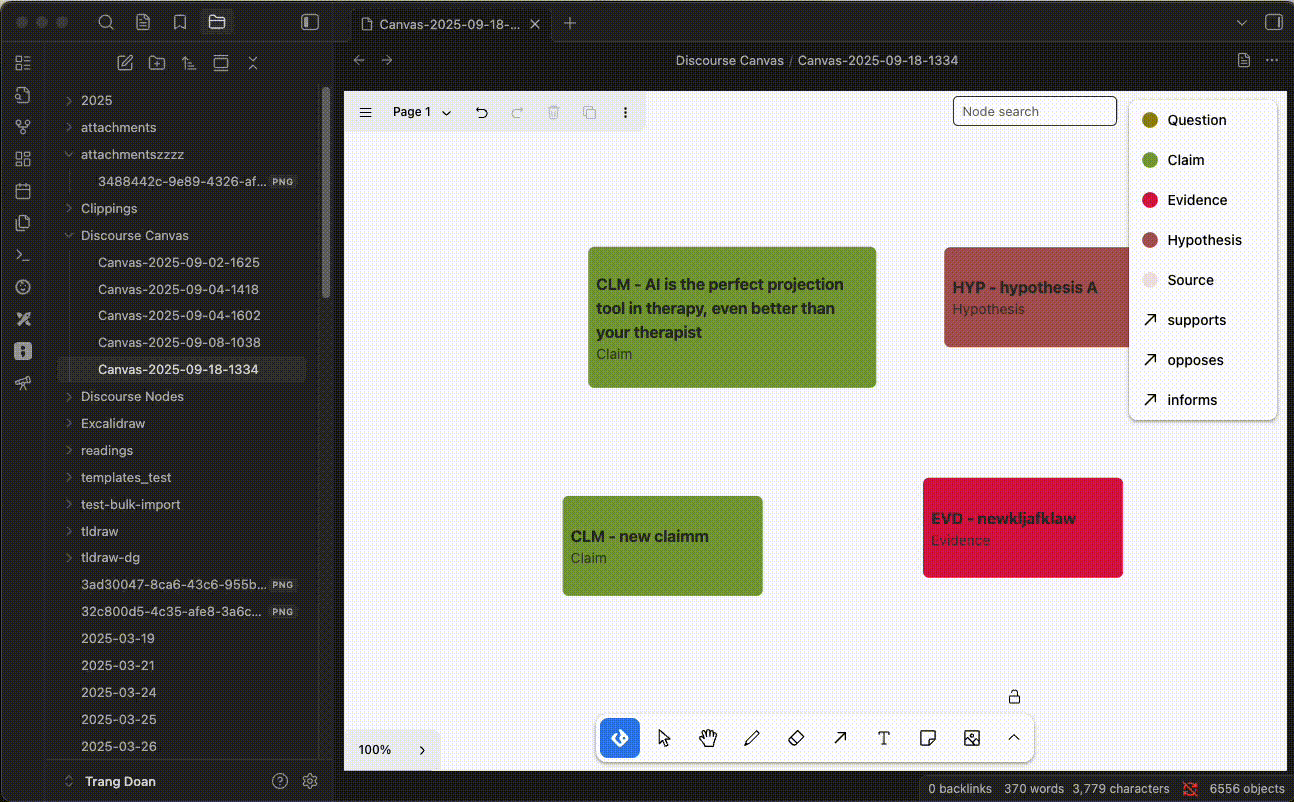
Task: Choose the Draw pencil tool
Action: [752, 738]
